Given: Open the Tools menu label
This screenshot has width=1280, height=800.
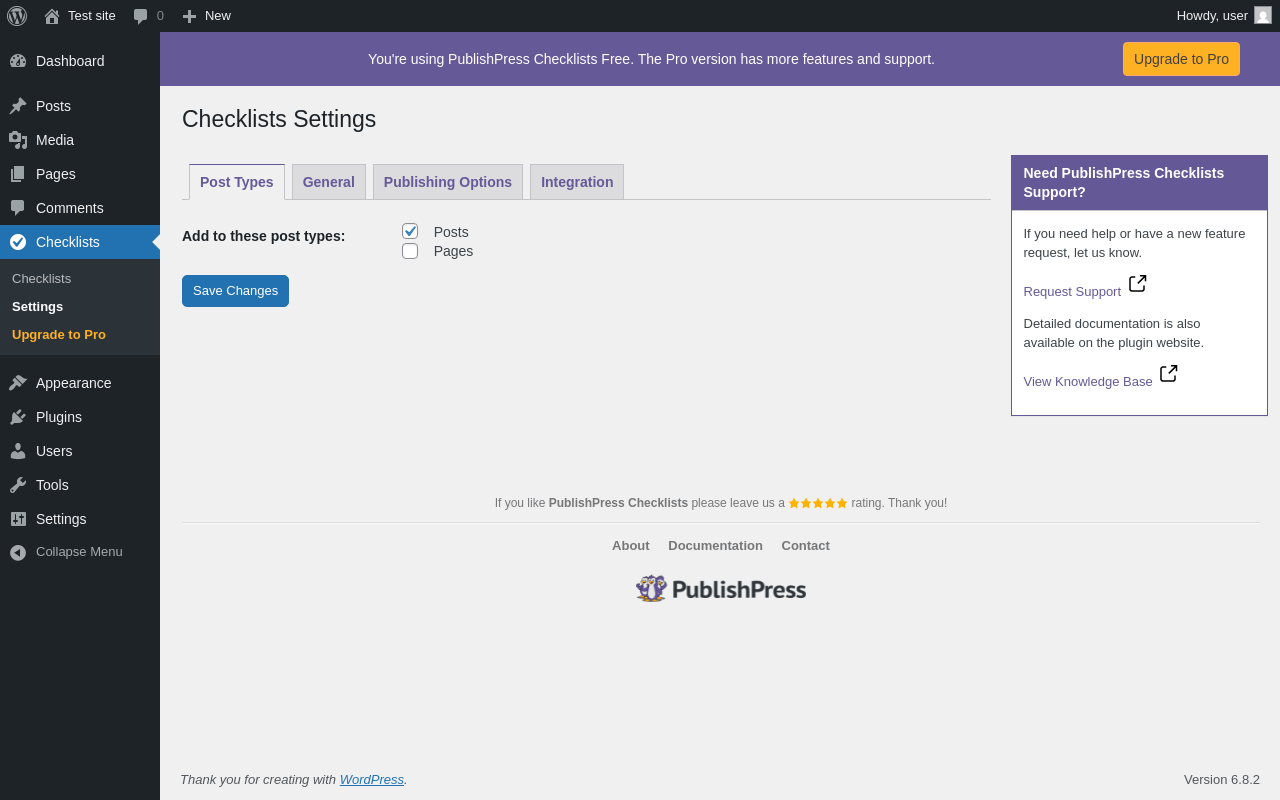Looking at the screenshot, I should pos(52,485).
